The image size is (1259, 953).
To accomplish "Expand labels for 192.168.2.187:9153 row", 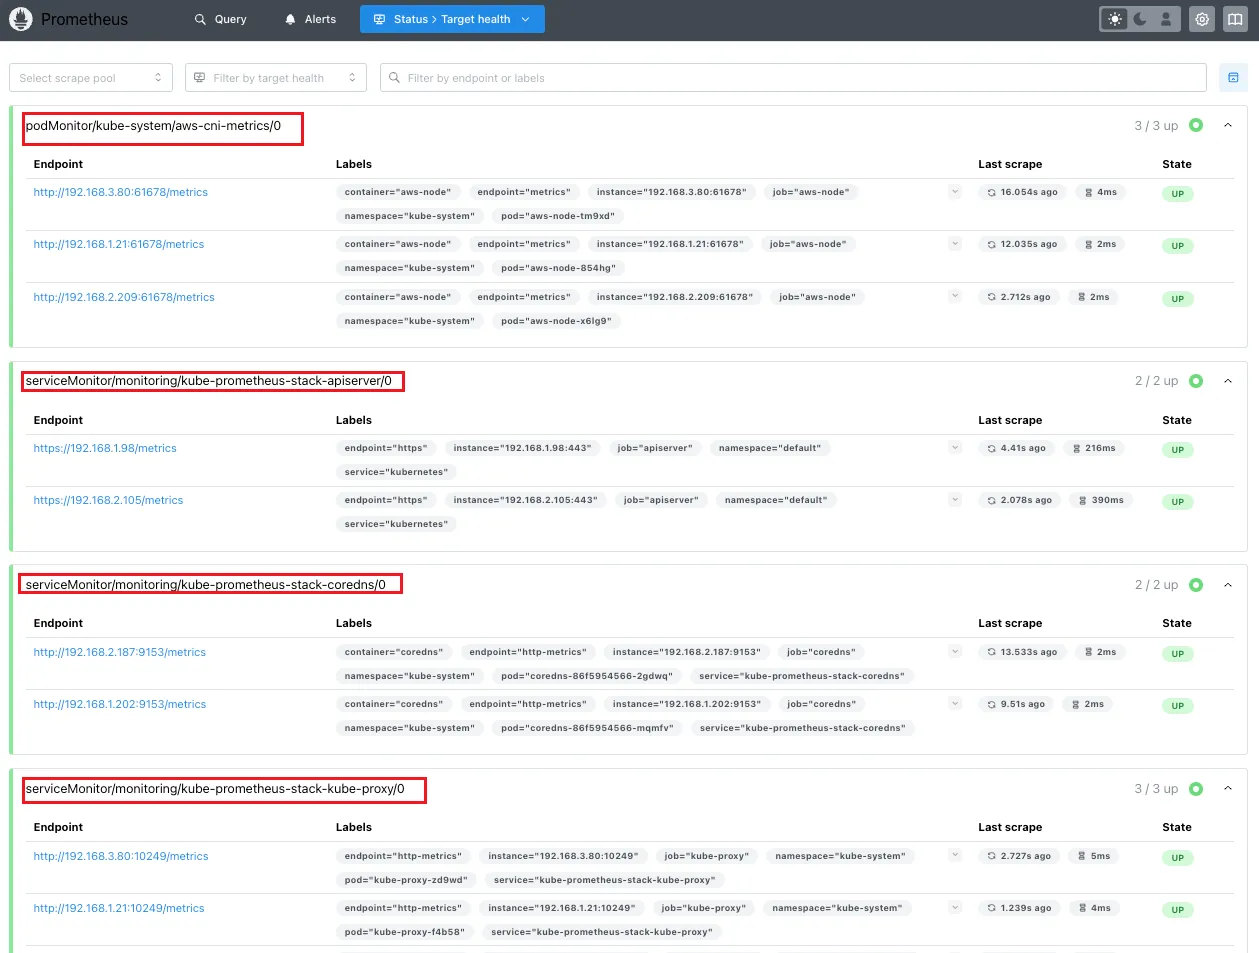I will tap(955, 652).
